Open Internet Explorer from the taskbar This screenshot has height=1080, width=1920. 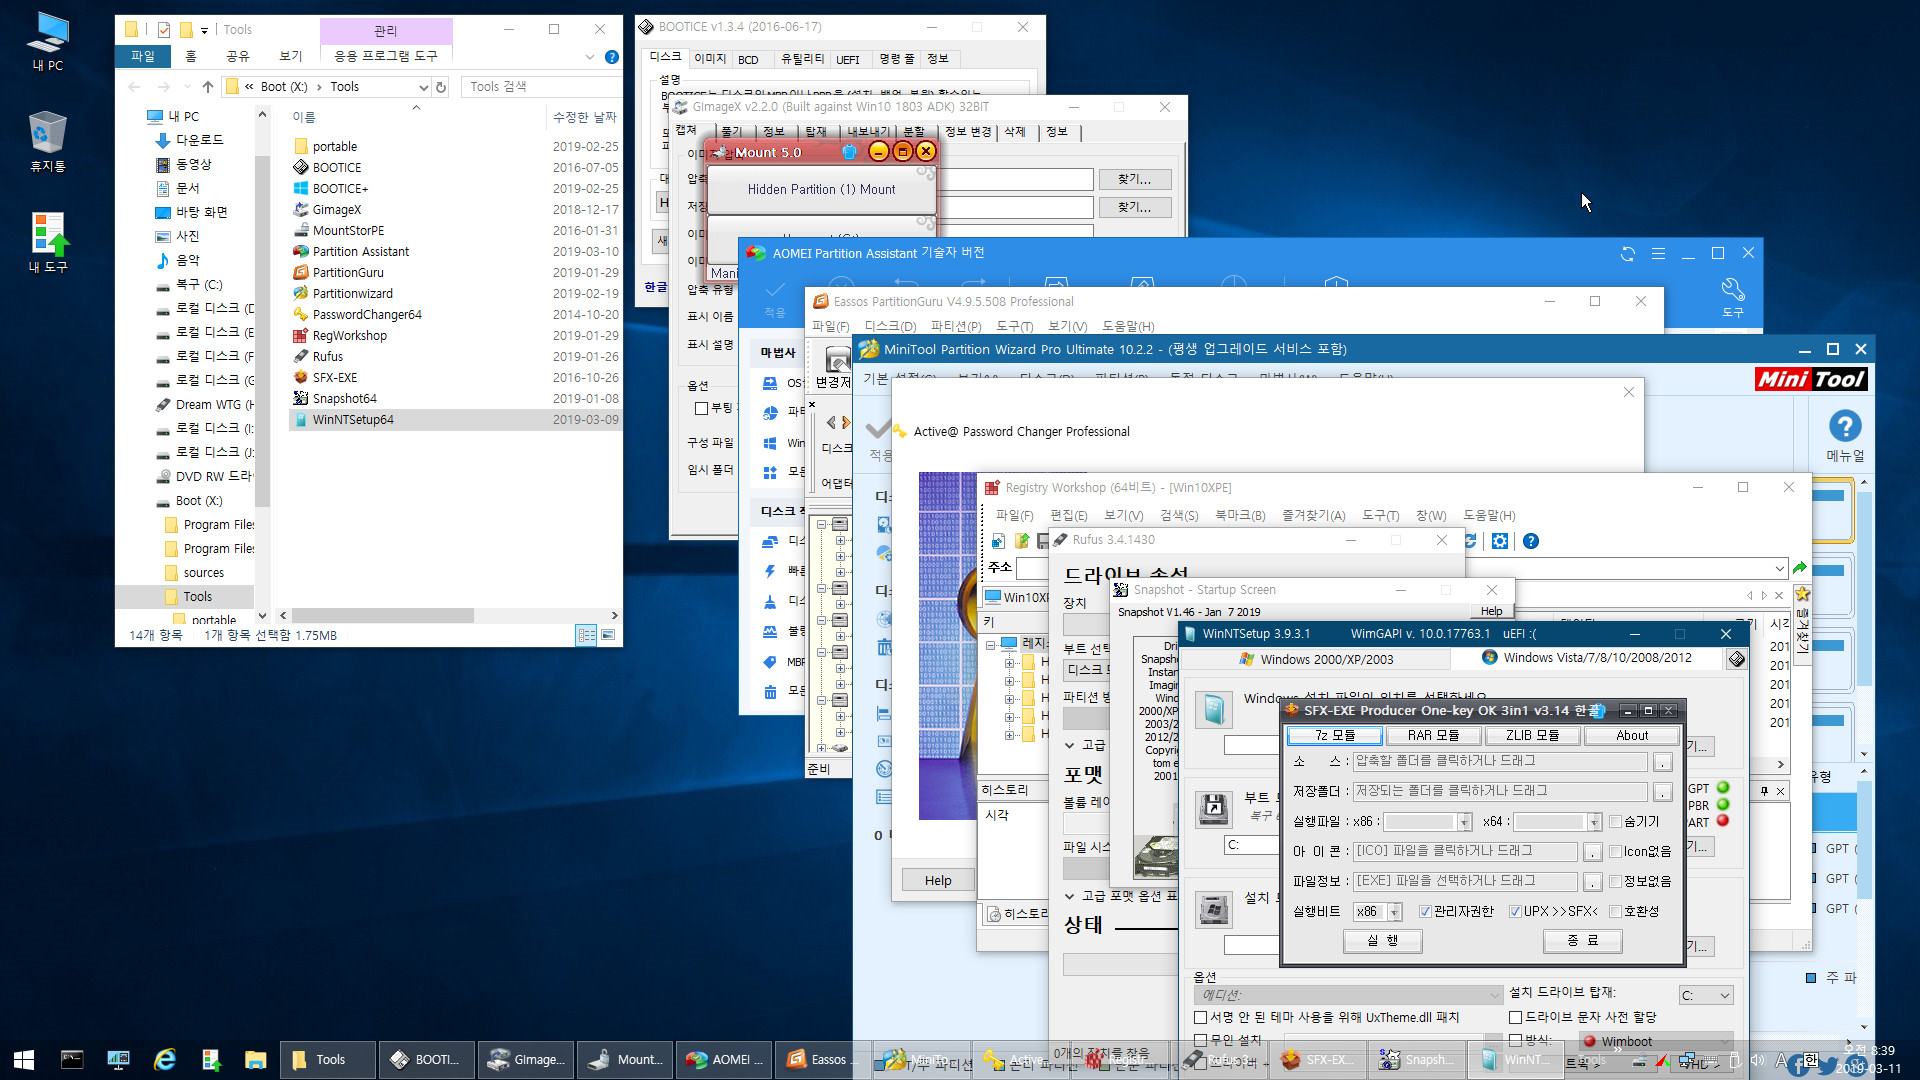click(164, 1059)
